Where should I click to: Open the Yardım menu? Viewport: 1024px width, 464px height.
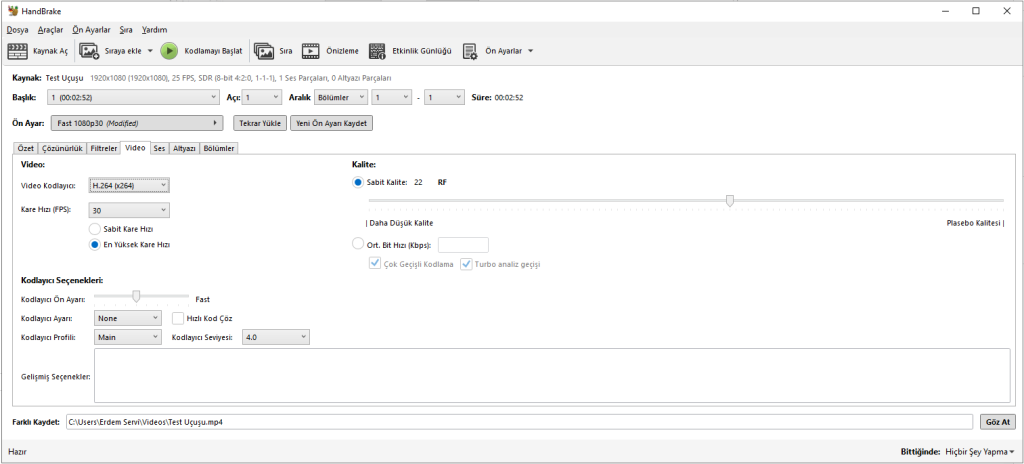click(x=155, y=29)
